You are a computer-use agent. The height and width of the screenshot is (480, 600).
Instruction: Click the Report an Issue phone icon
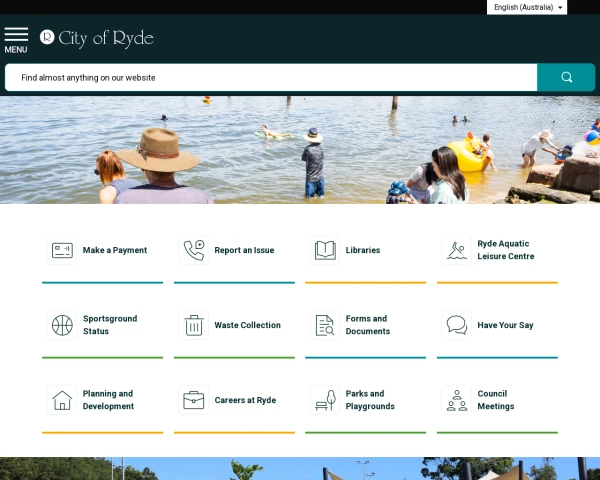point(194,250)
